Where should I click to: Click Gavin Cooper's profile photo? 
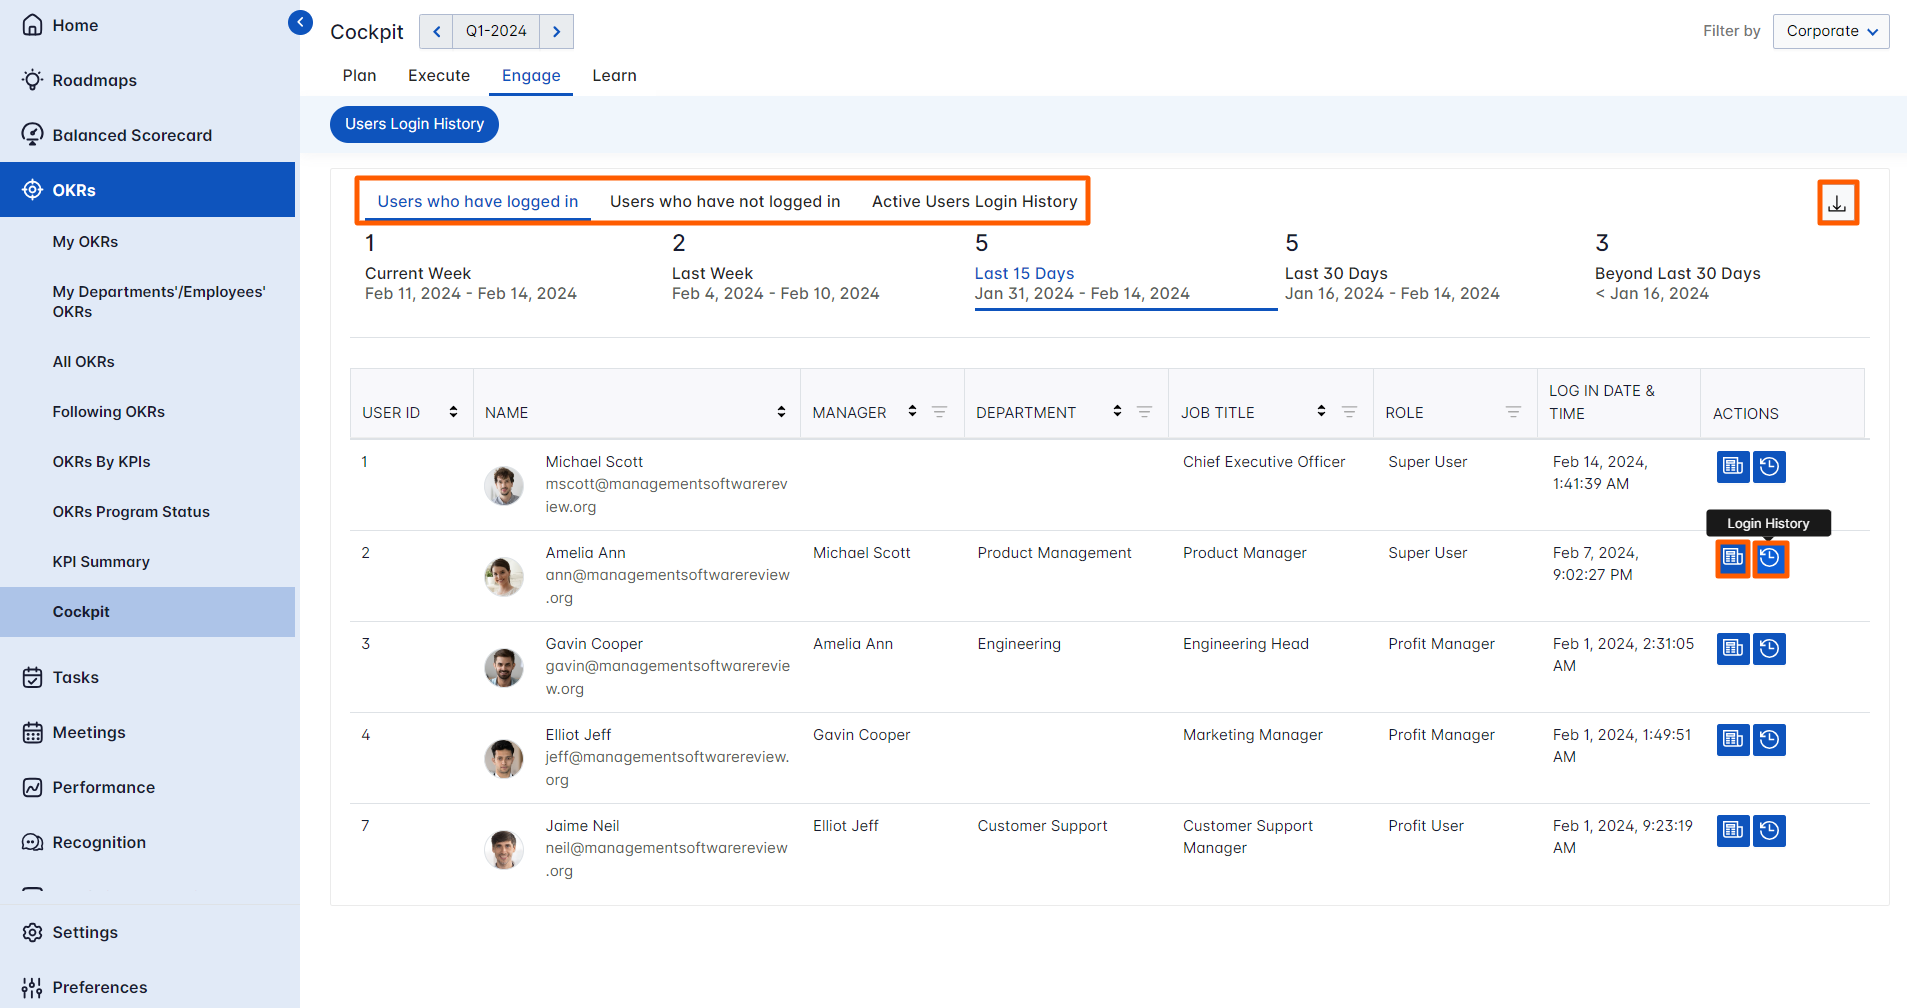504,667
